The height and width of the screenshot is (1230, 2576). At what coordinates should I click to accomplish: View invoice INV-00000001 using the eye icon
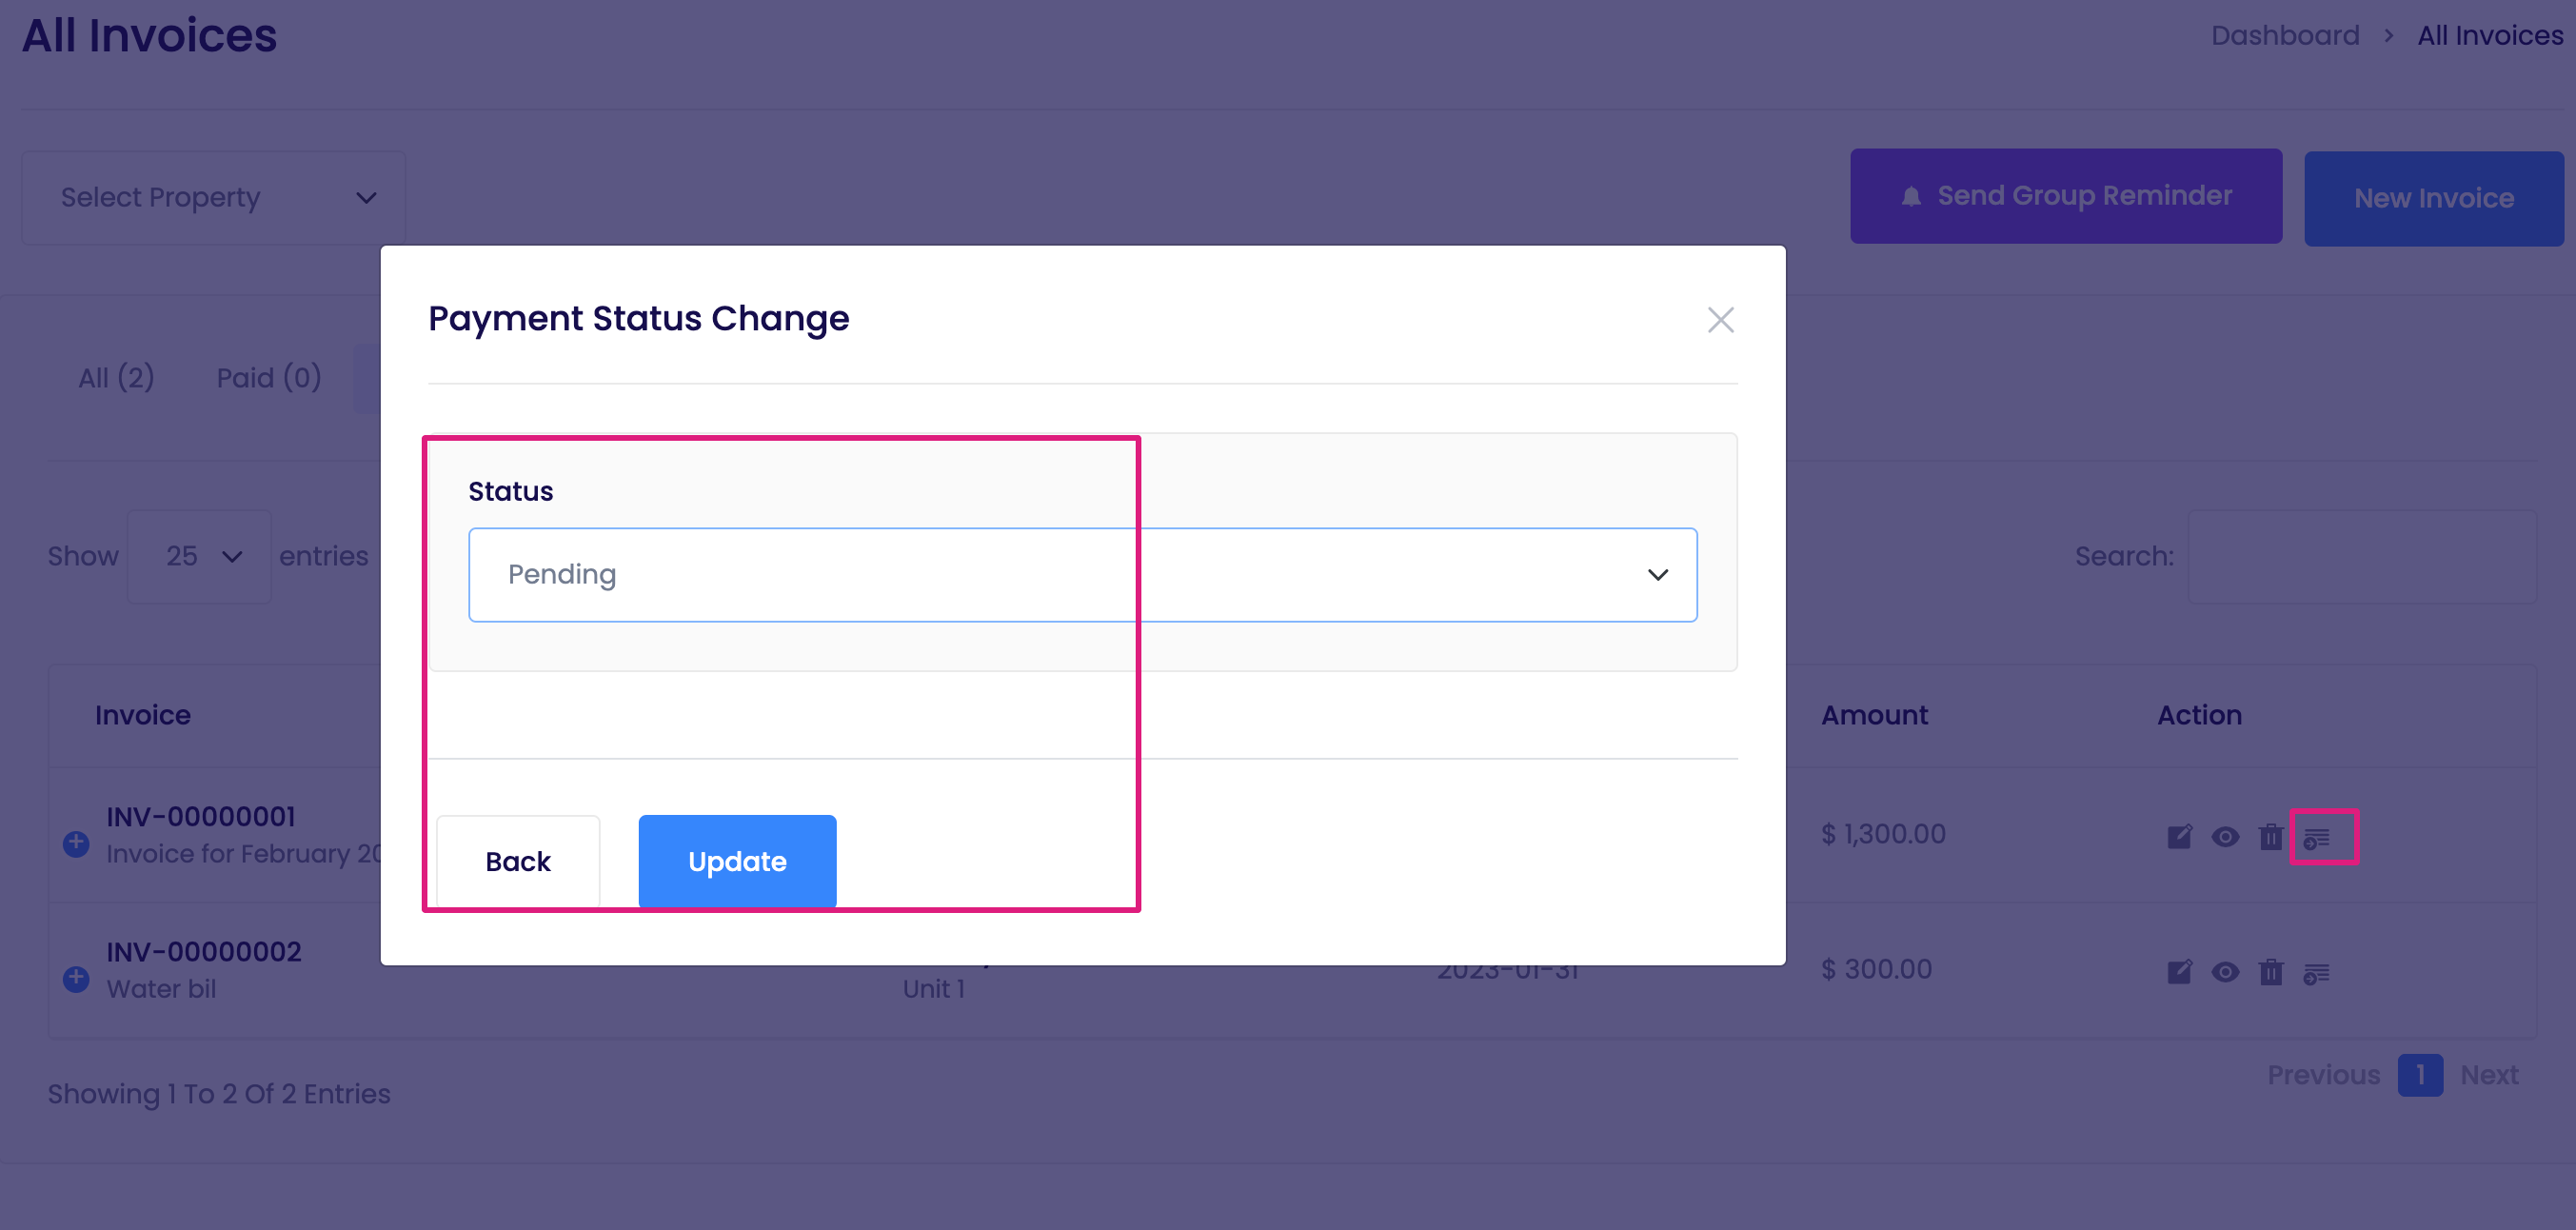[2225, 836]
